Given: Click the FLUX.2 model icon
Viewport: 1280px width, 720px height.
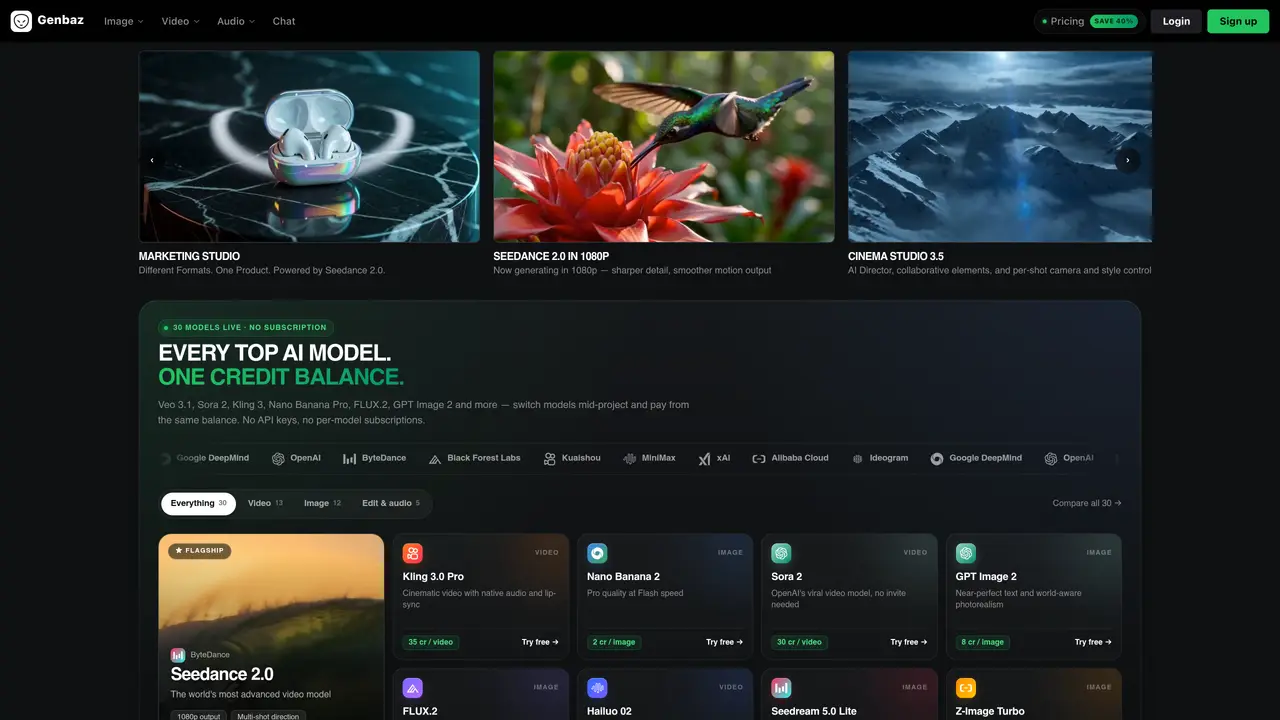Looking at the screenshot, I should tap(413, 688).
